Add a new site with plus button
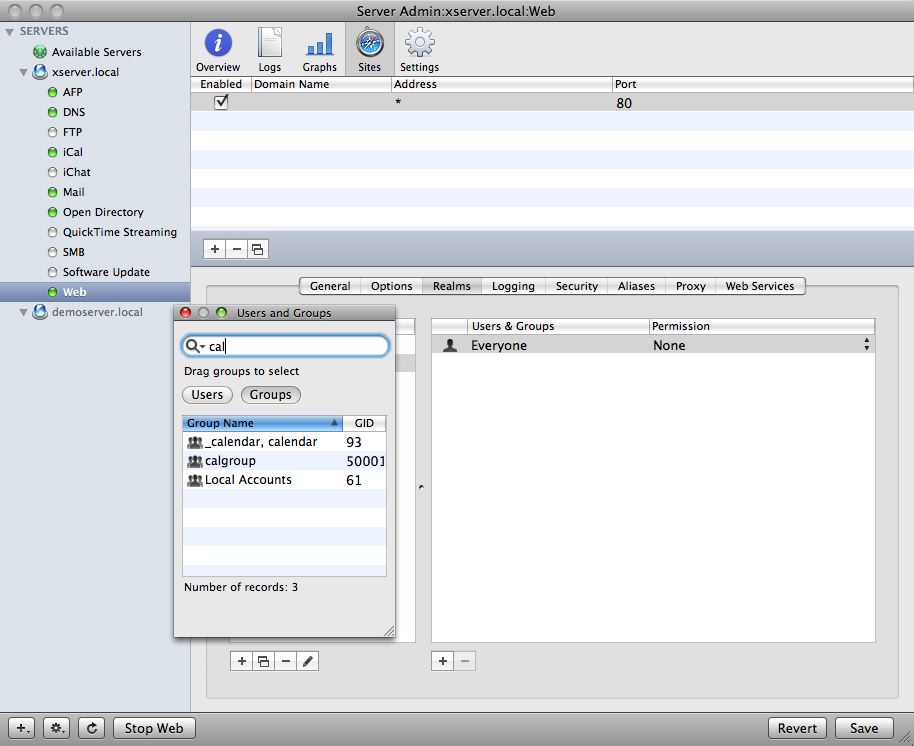Viewport: 914px width, 746px height. click(x=215, y=249)
